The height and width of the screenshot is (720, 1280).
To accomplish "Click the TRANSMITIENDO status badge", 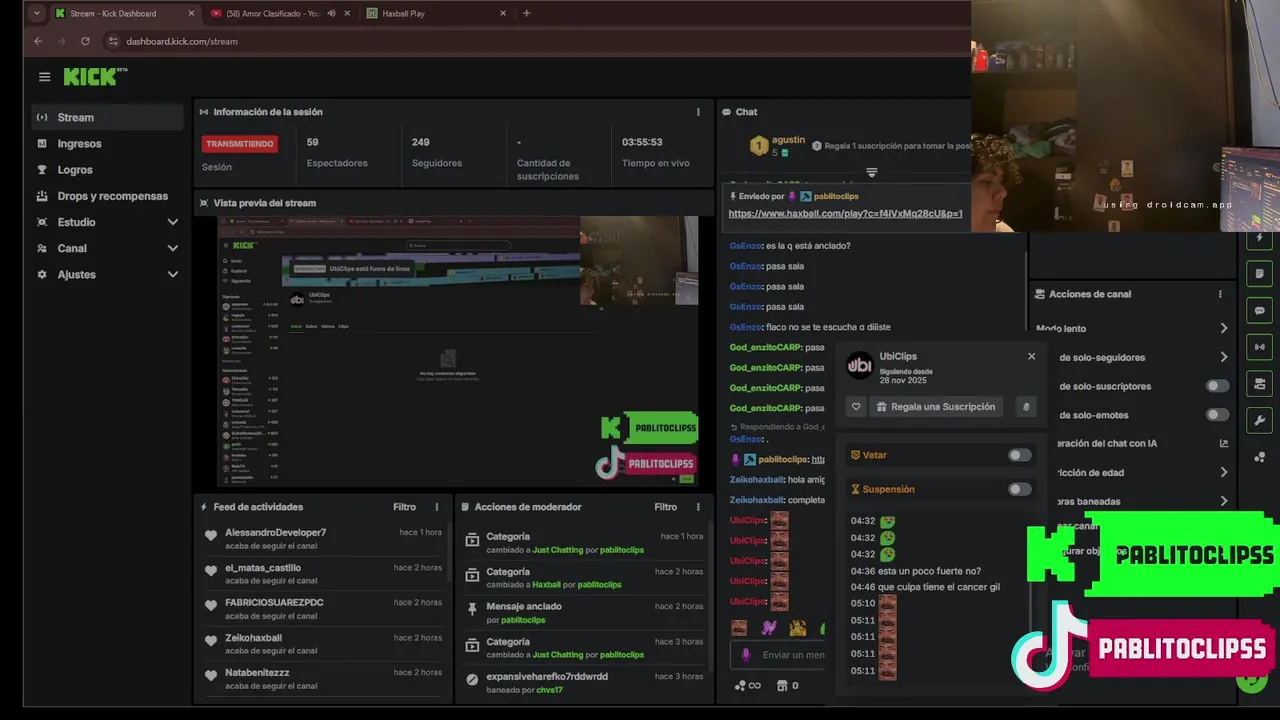I will click(x=240, y=144).
